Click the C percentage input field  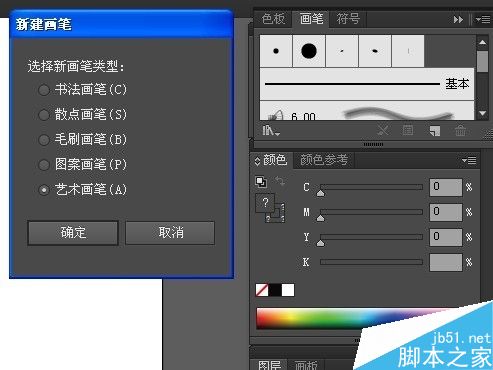point(446,187)
